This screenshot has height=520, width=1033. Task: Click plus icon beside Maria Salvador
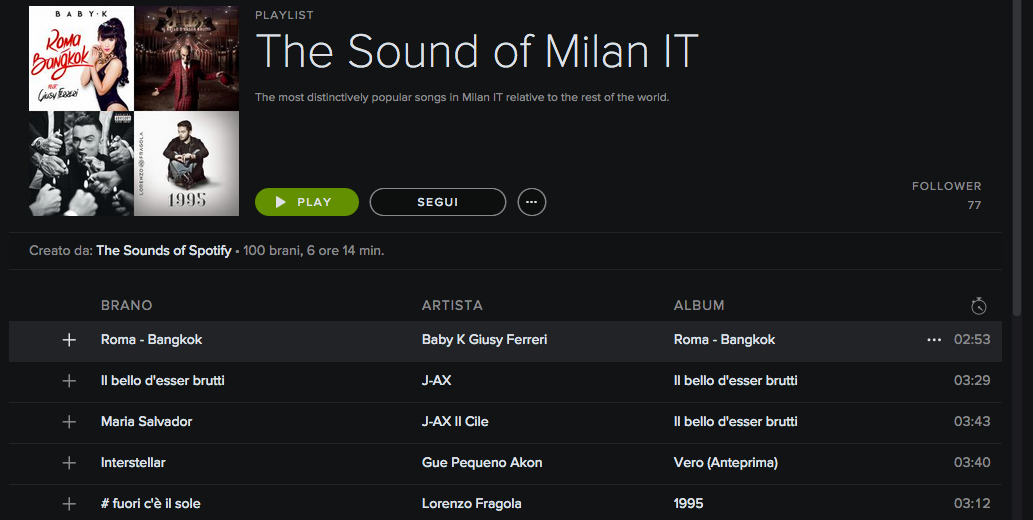tap(69, 422)
